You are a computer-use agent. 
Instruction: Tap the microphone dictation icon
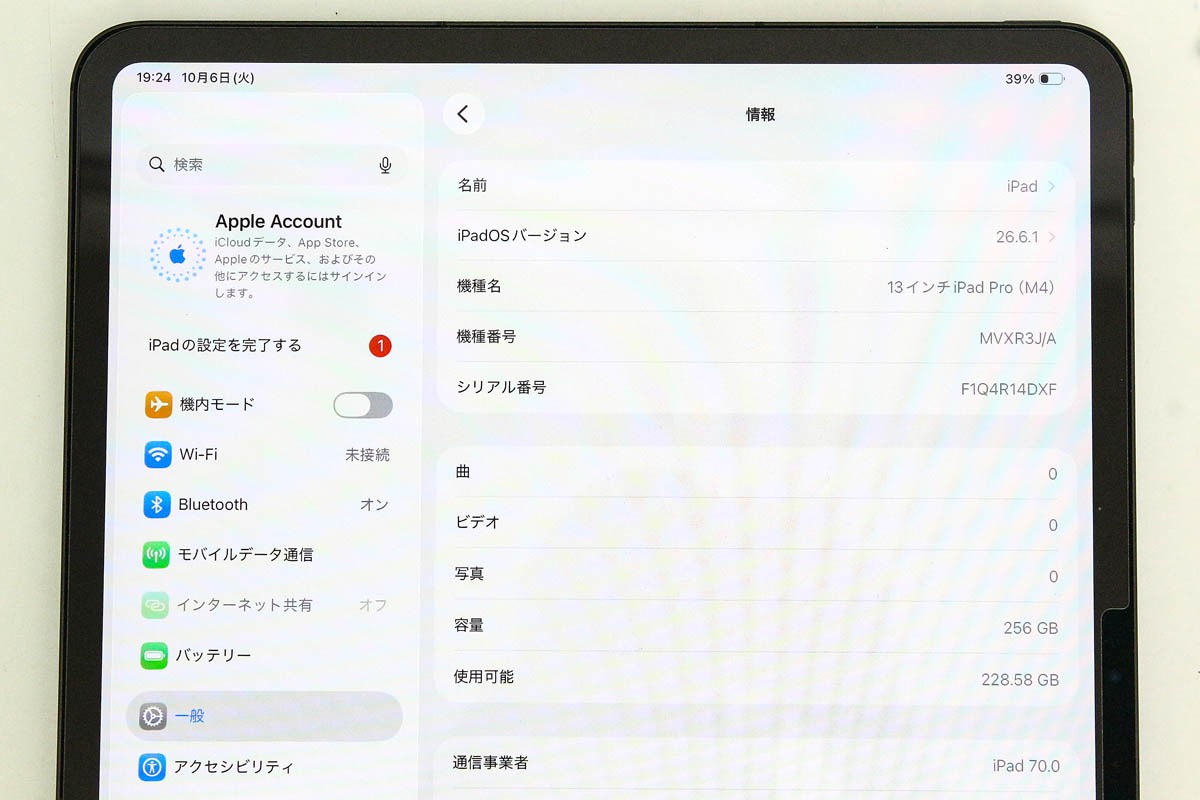pos(385,165)
